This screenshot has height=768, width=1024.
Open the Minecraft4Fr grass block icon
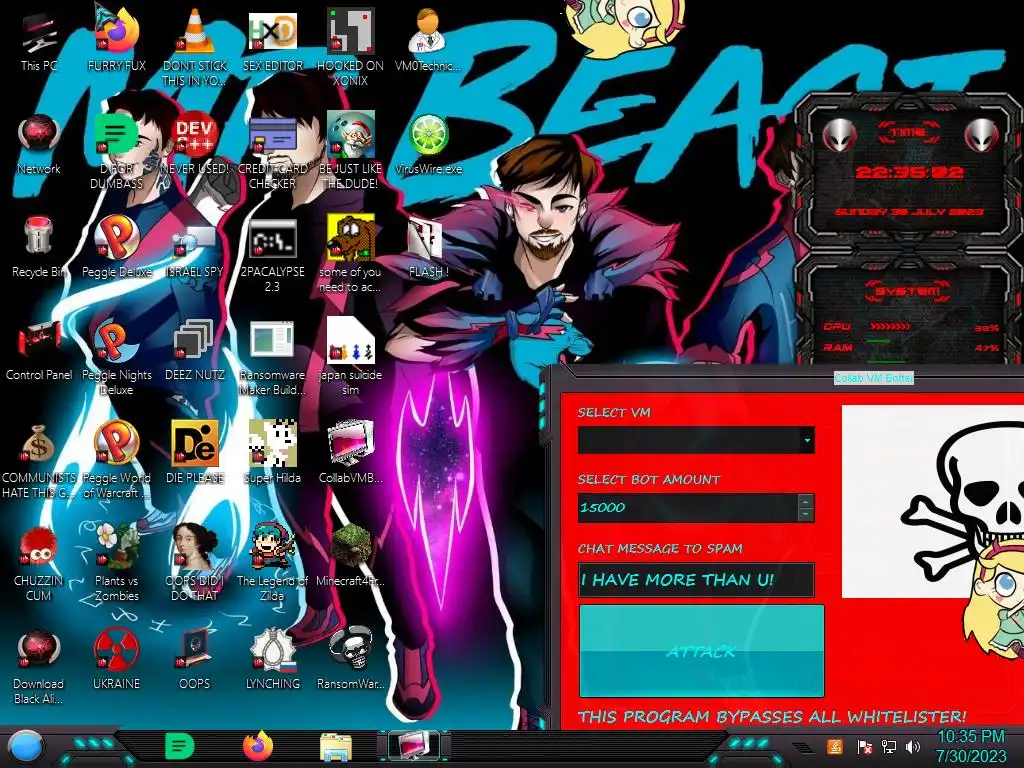(x=351, y=556)
